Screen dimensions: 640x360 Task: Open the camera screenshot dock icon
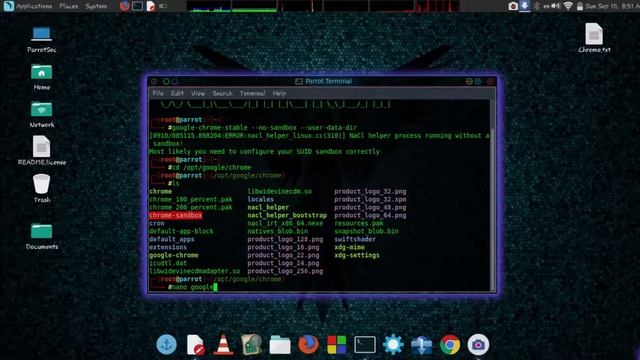[x=478, y=344]
